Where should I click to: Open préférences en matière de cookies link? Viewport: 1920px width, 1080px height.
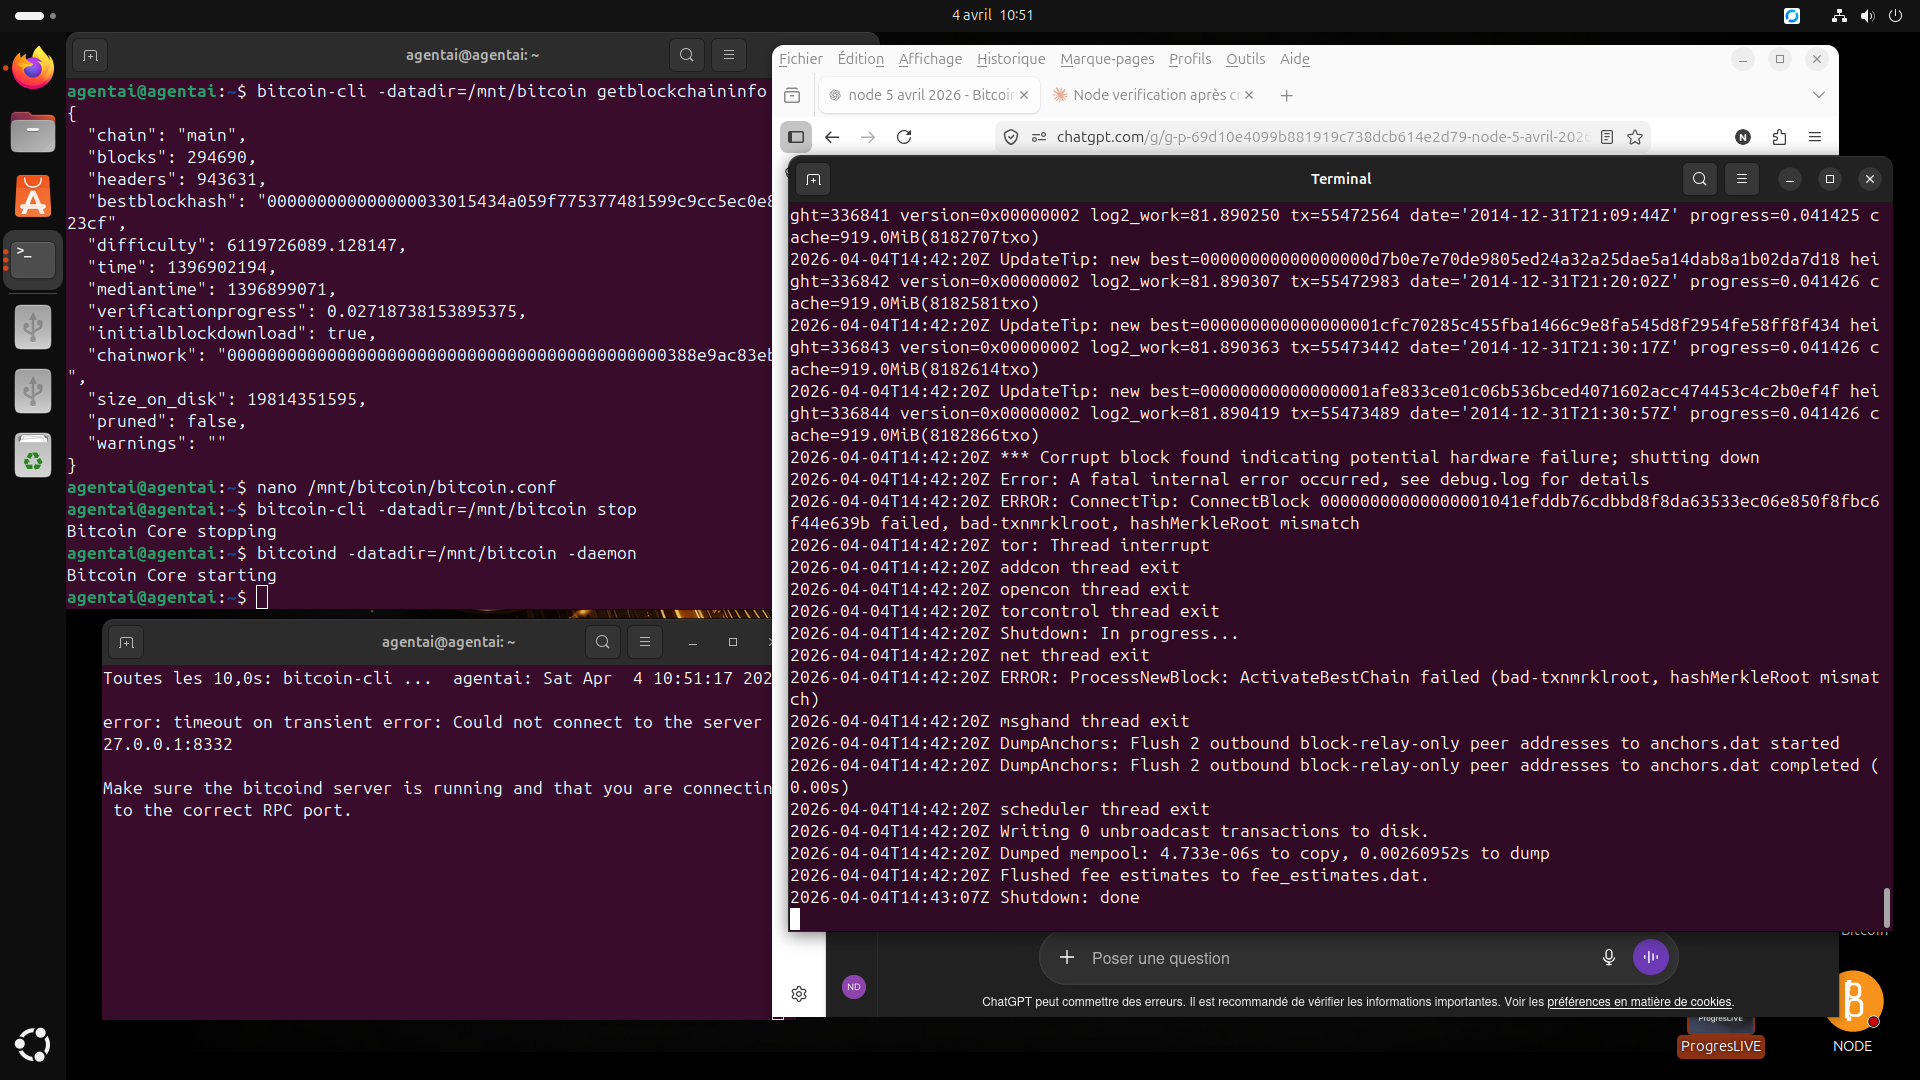tap(1639, 1002)
